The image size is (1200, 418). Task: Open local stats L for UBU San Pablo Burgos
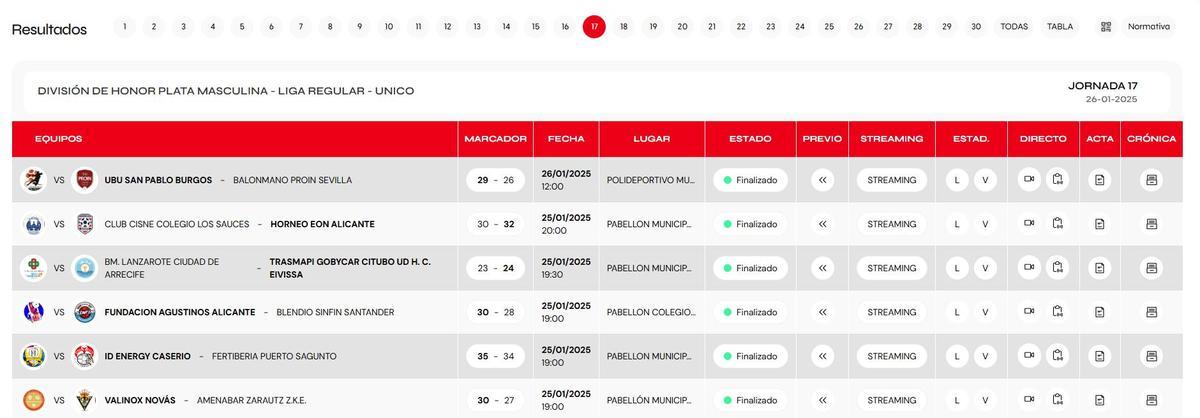point(957,180)
